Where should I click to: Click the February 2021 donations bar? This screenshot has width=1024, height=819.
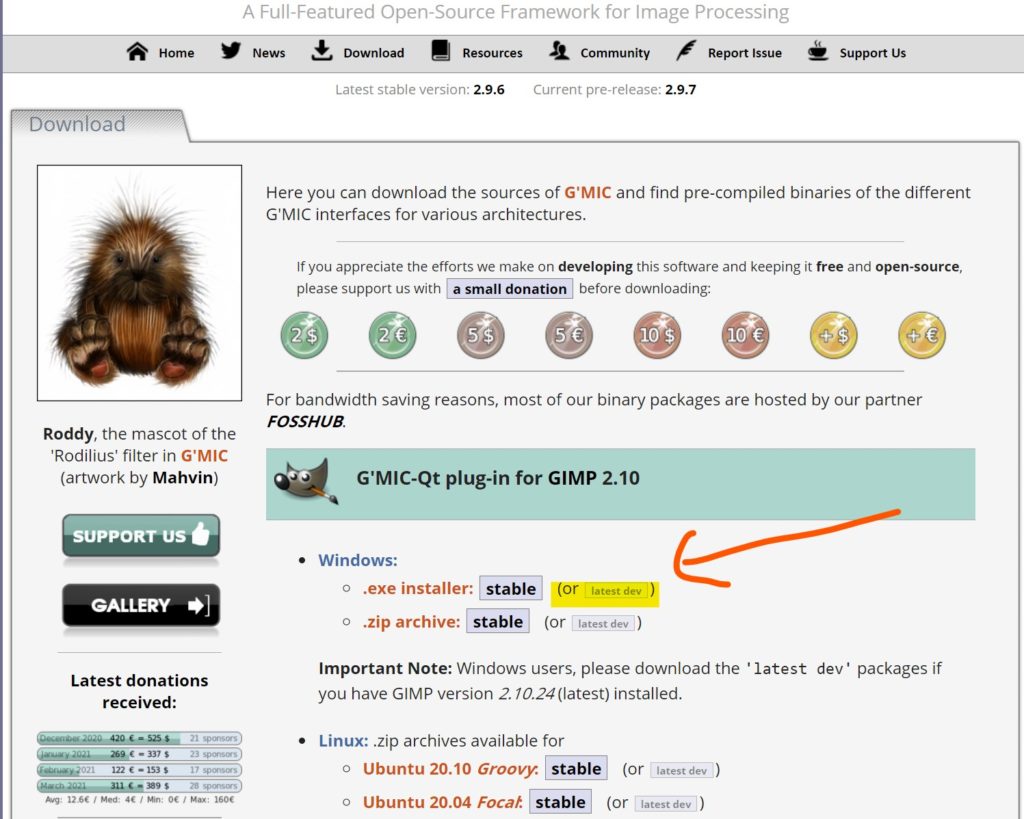(139, 770)
